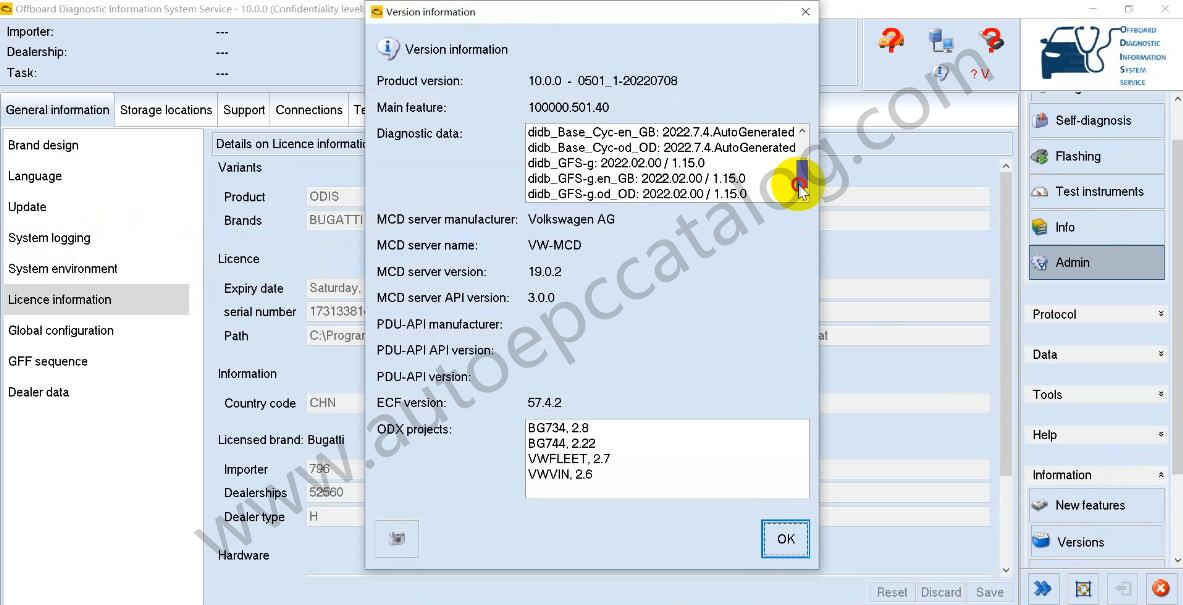Click the Discard button
The image size is (1183, 605).
pos(941,592)
